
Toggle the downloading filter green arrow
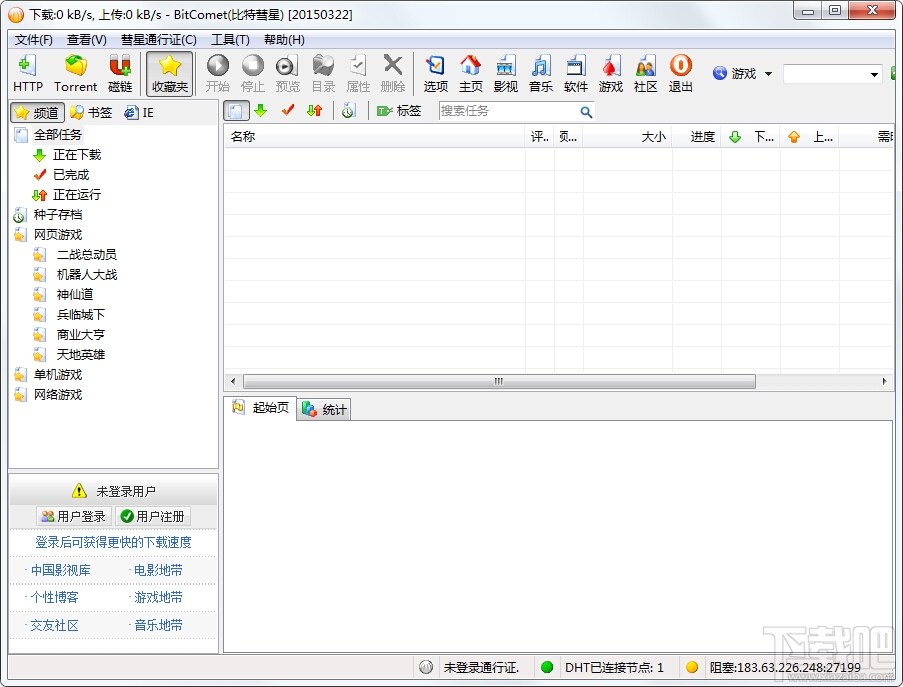(x=261, y=111)
